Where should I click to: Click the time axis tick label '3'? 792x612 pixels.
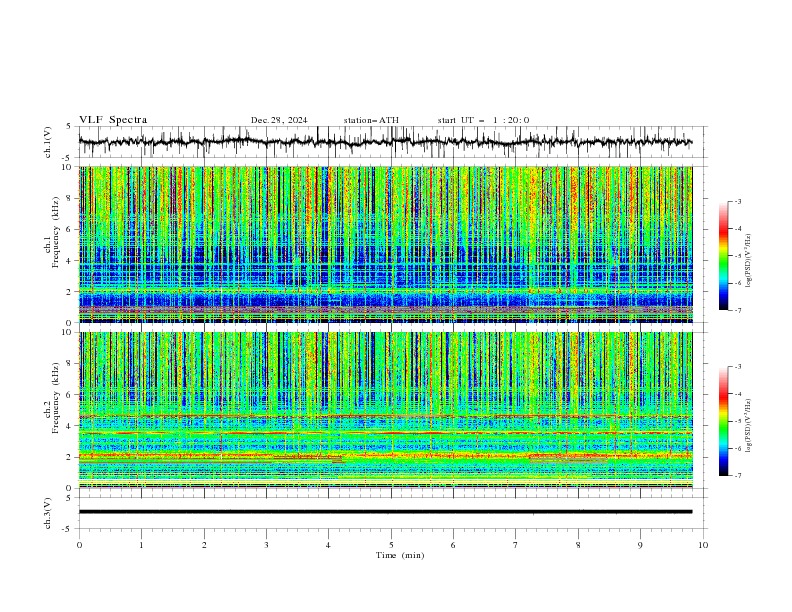click(266, 545)
